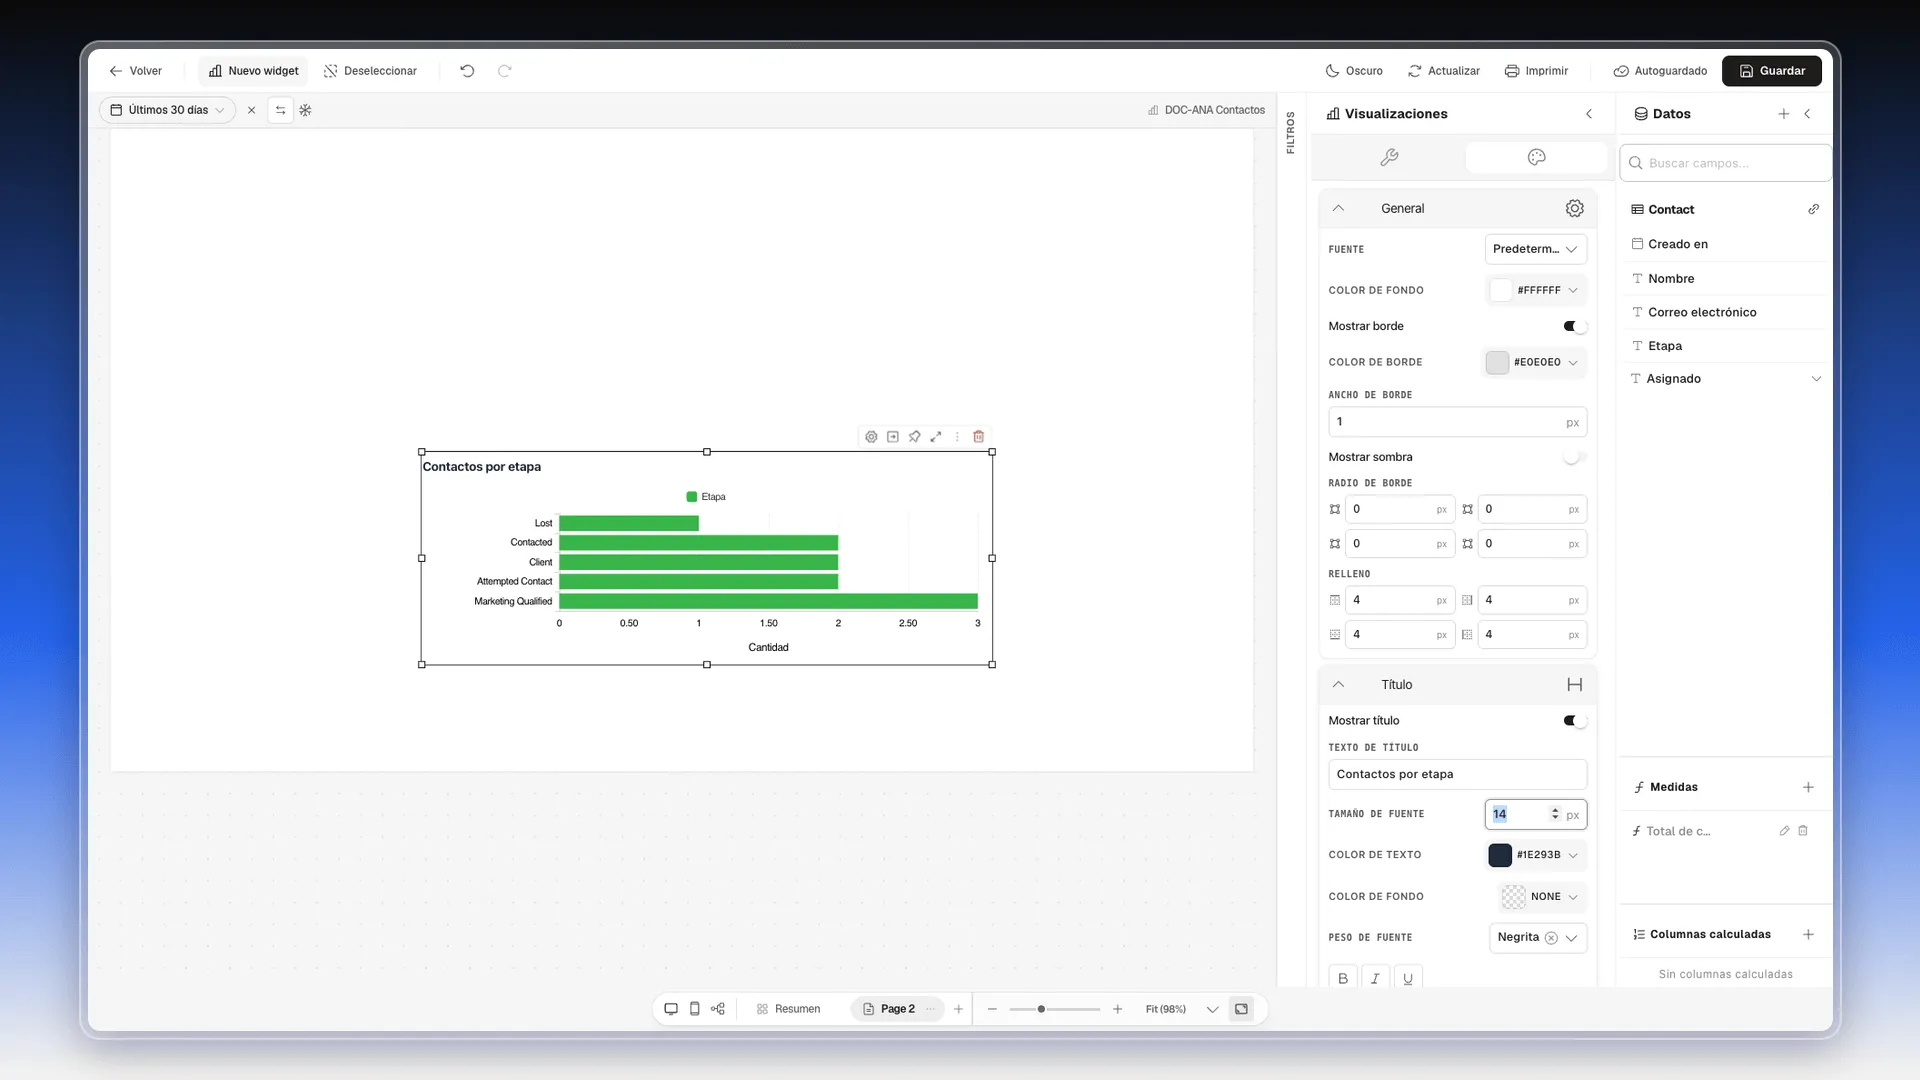Open the palette style tab
The image size is (1920, 1080).
(1537, 157)
